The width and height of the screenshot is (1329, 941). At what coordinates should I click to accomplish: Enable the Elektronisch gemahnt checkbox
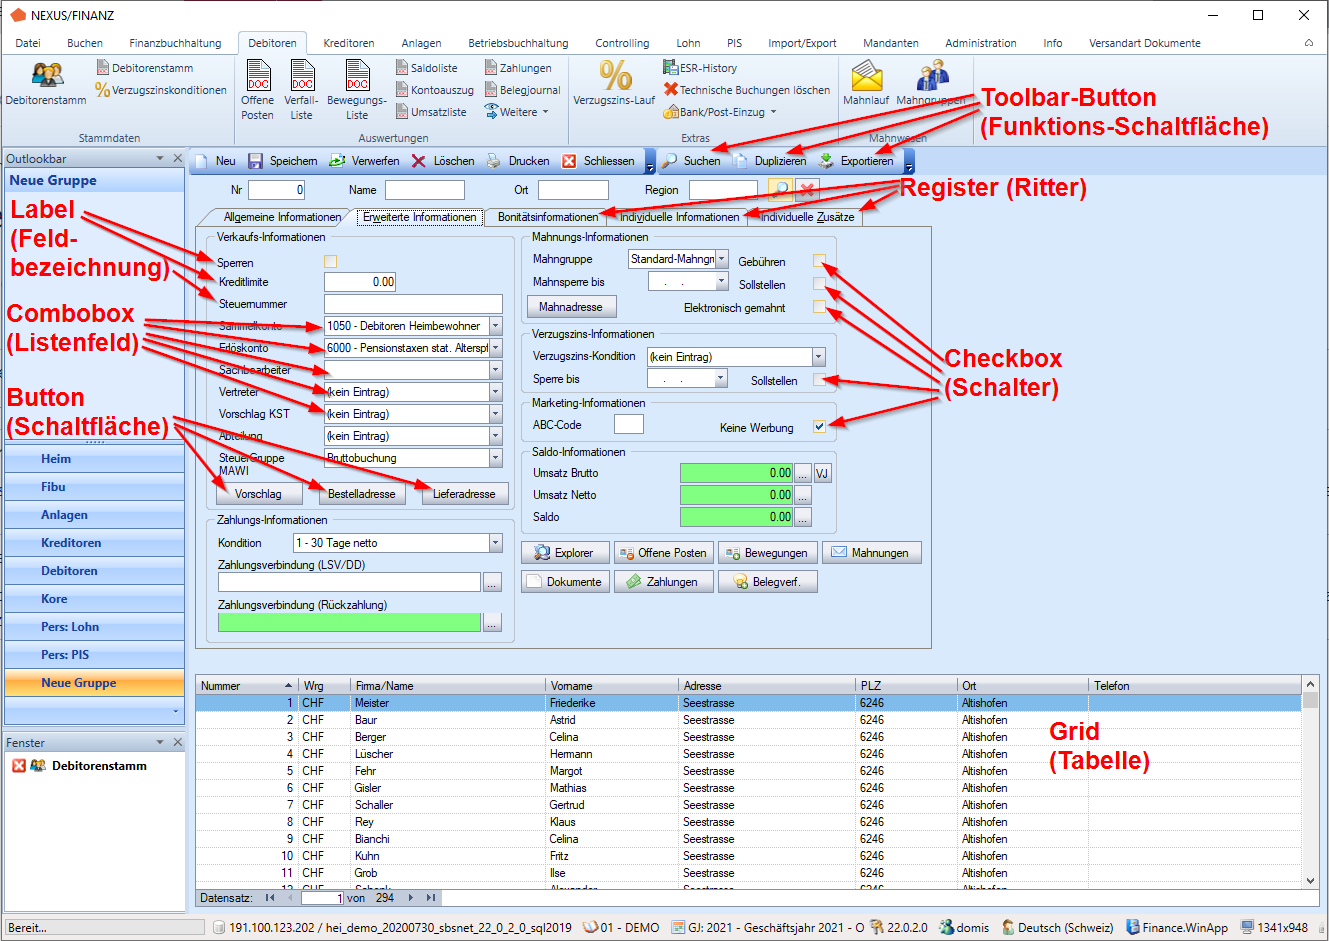tap(819, 307)
